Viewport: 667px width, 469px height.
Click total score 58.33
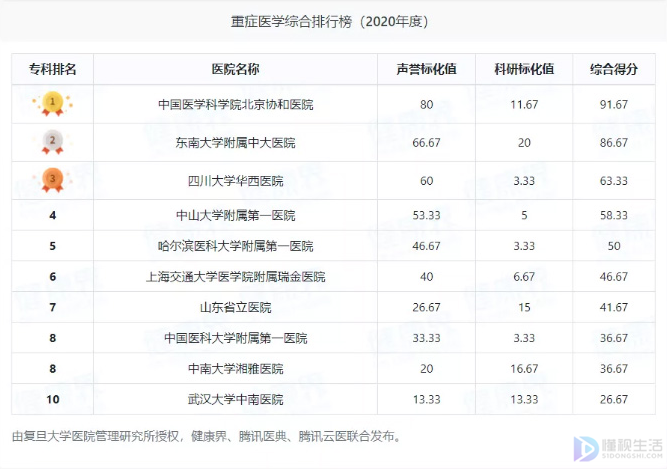coord(614,216)
